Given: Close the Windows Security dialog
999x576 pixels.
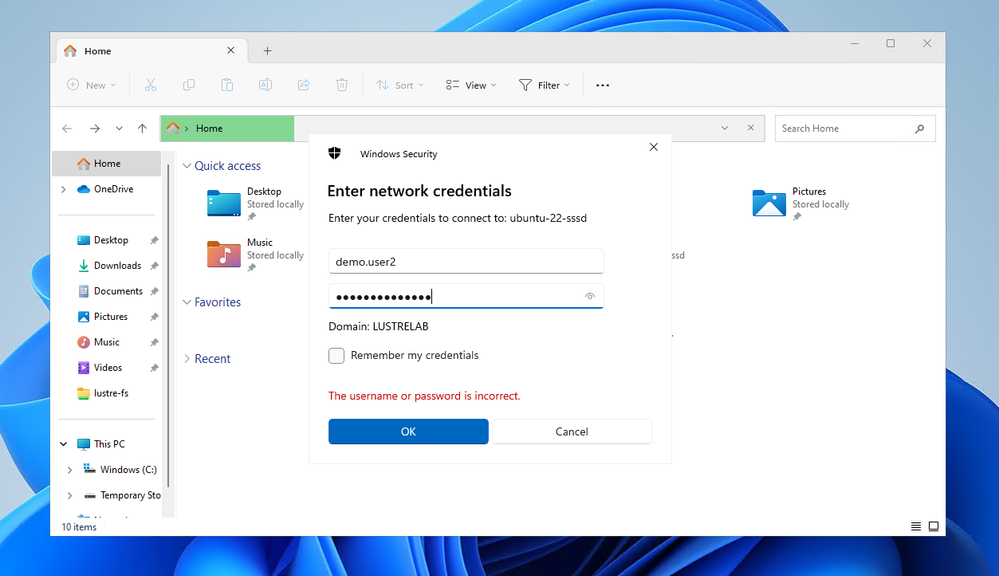Looking at the screenshot, I should click(654, 147).
